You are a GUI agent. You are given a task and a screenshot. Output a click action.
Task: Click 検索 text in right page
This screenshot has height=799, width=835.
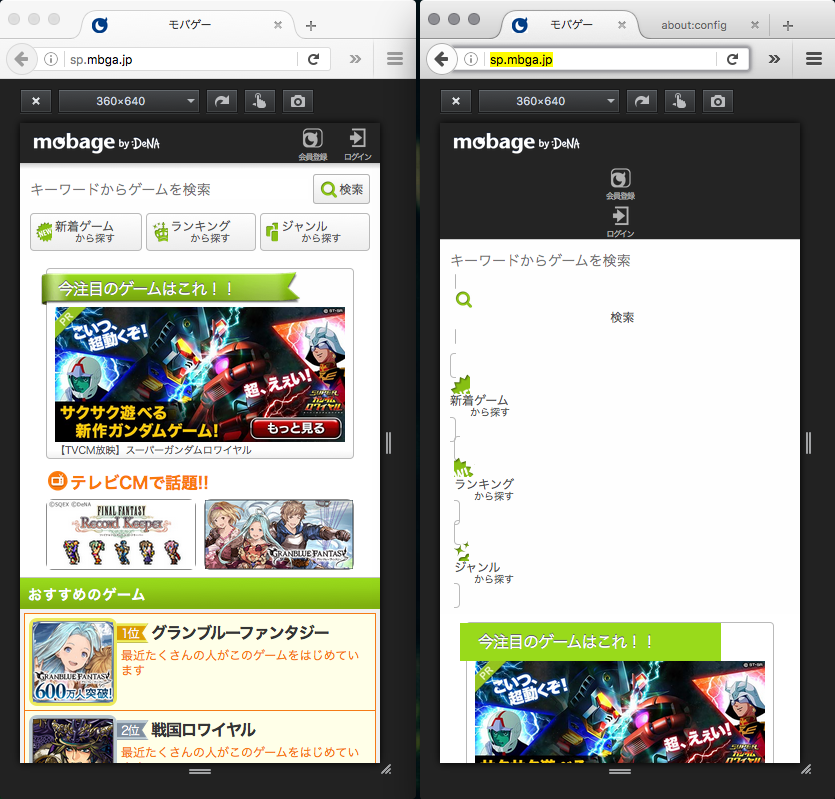[622, 317]
